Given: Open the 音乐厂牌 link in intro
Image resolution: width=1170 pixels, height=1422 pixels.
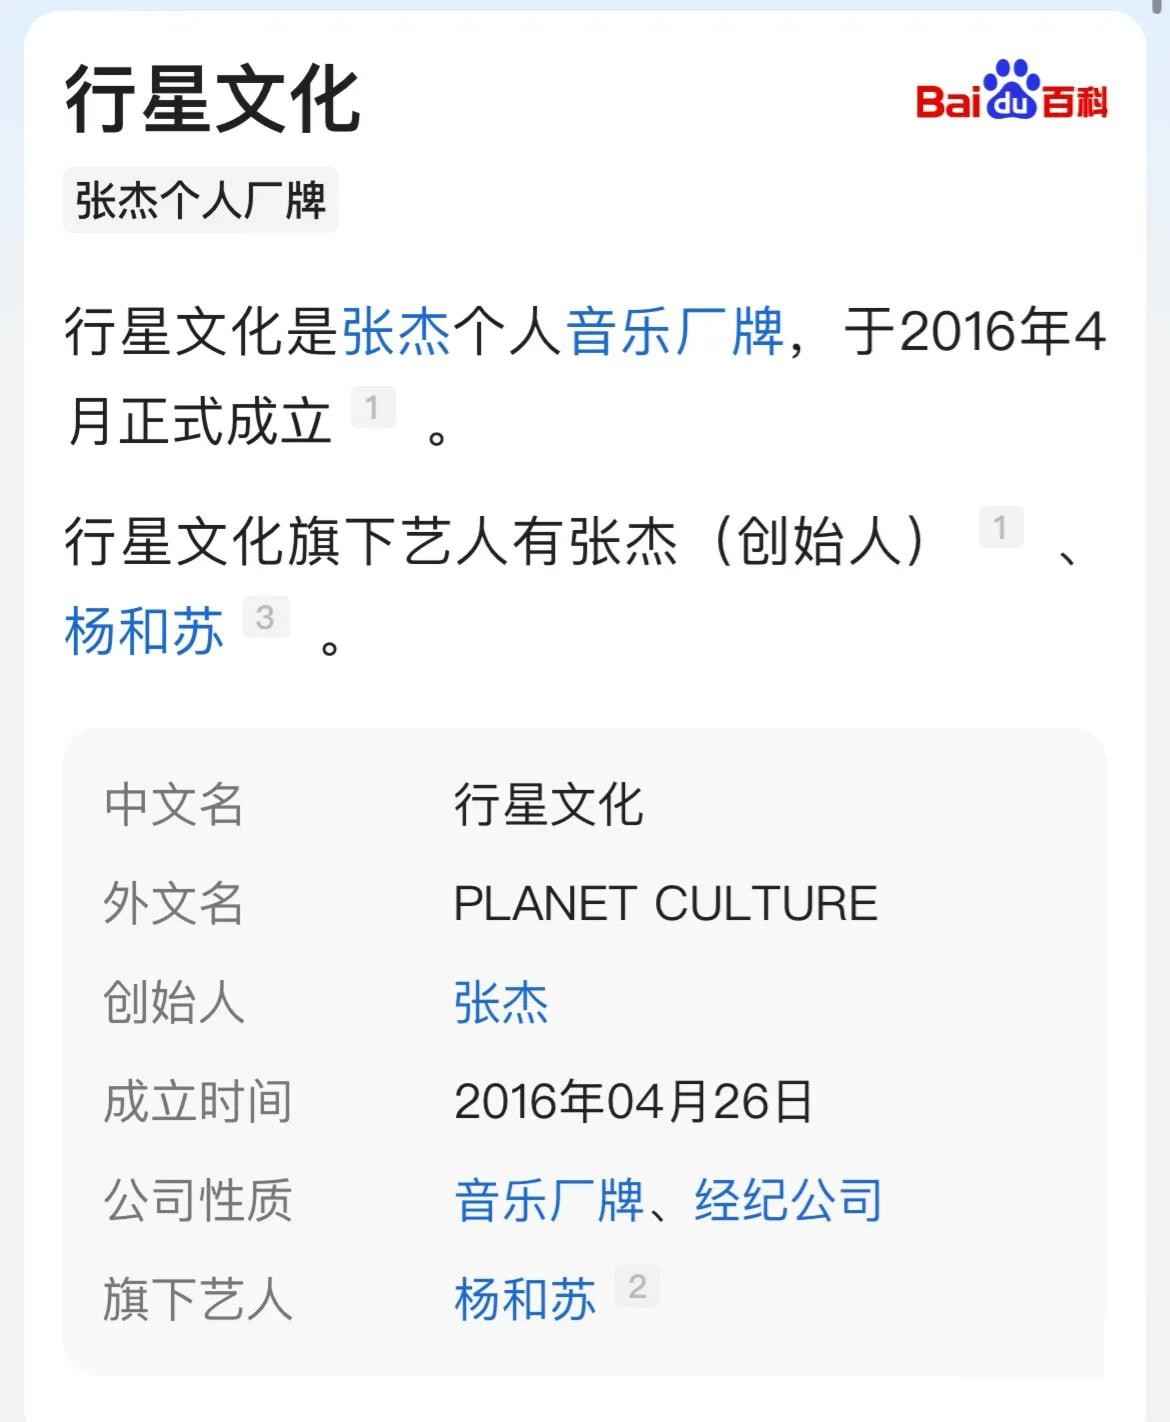Looking at the screenshot, I should click(676, 331).
